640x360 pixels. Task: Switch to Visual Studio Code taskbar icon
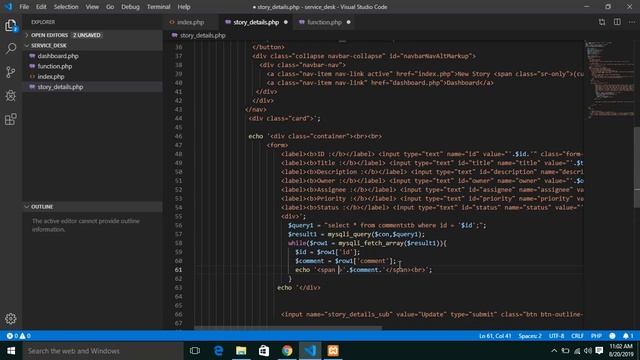pyautogui.click(x=310, y=351)
